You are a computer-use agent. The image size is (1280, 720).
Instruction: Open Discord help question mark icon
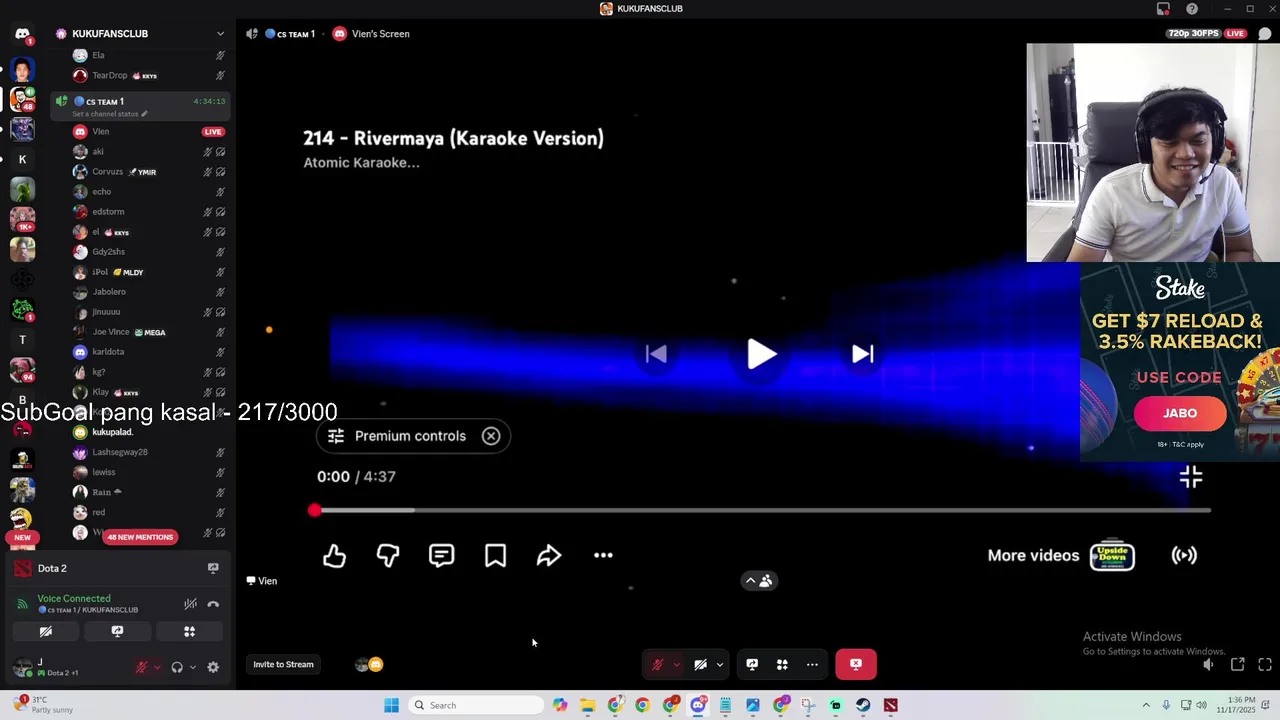click(x=1192, y=9)
